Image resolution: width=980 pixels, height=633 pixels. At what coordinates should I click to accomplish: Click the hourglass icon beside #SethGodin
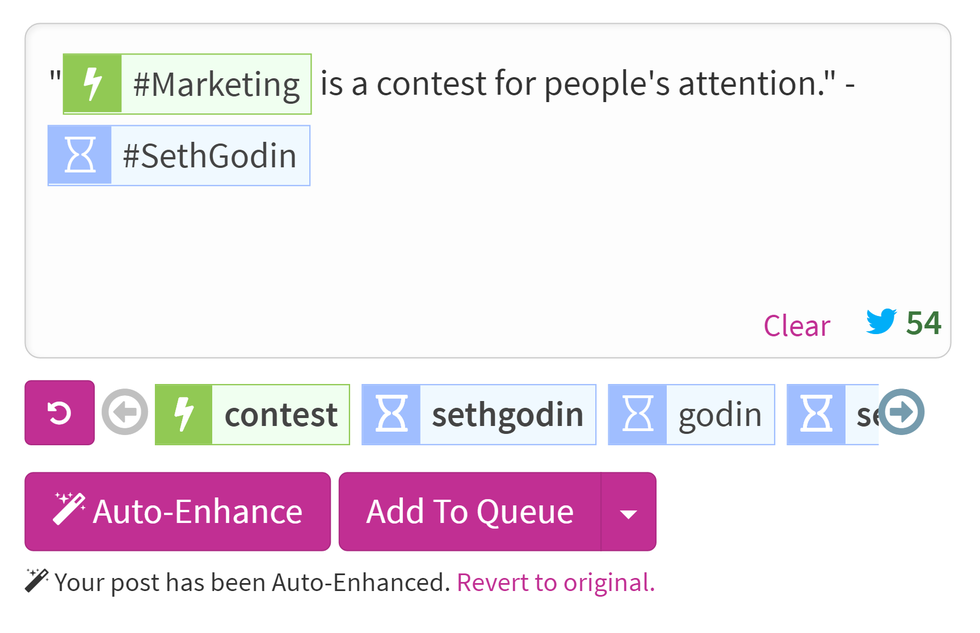(x=79, y=156)
